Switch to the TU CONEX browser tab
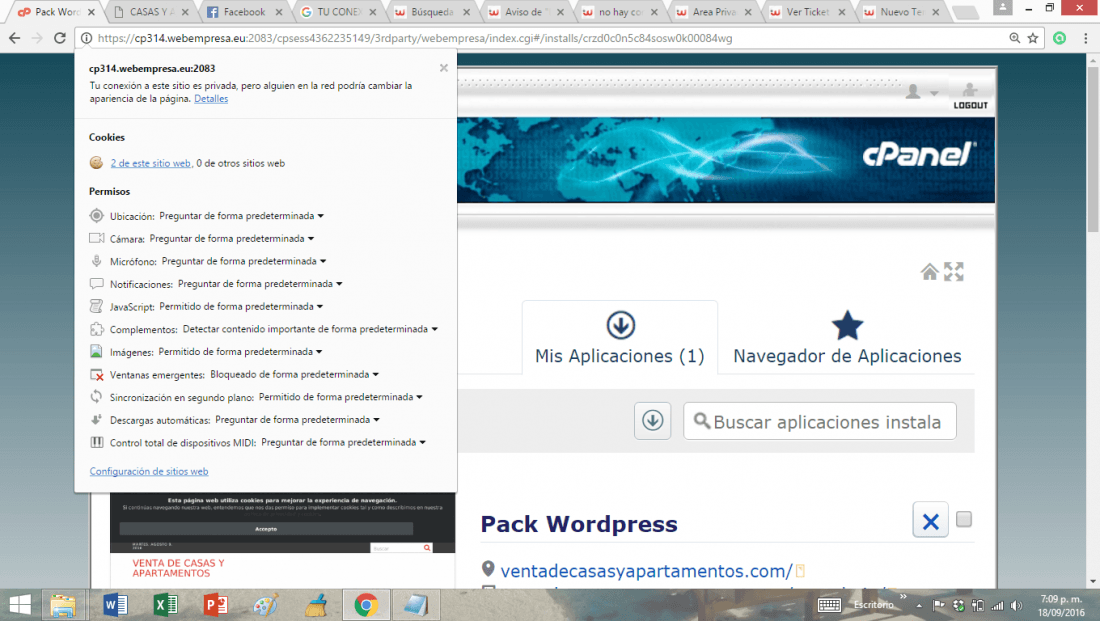The image size is (1100, 621). [338, 12]
